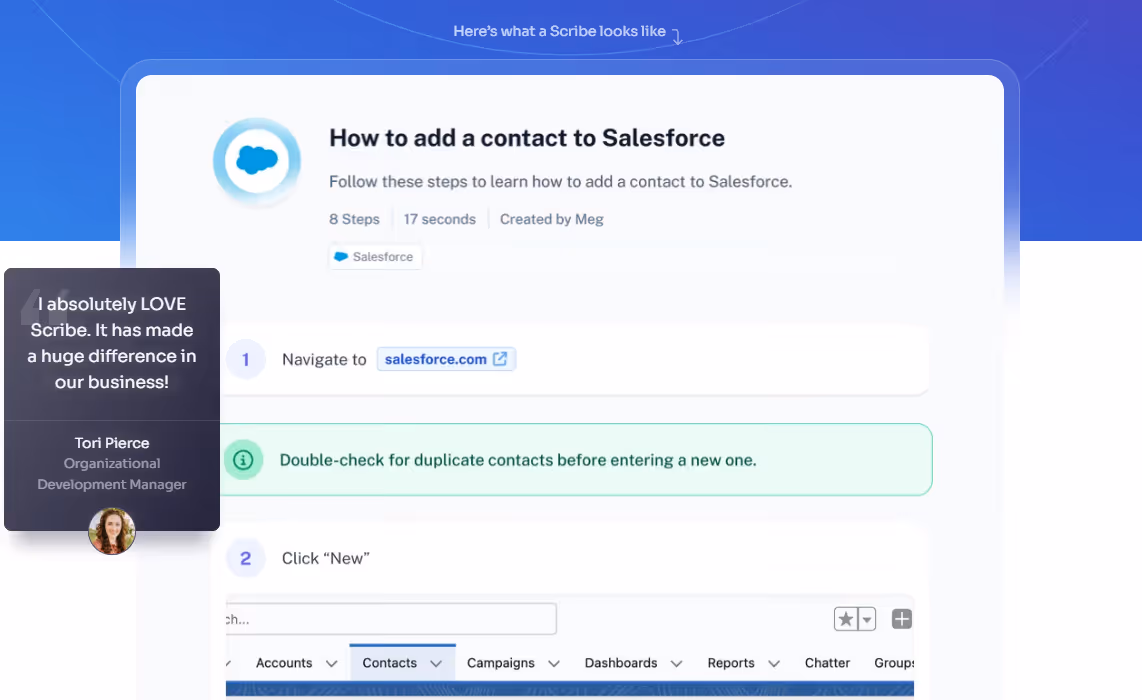
Task: Click the Salesforce tag chip
Action: (x=375, y=257)
